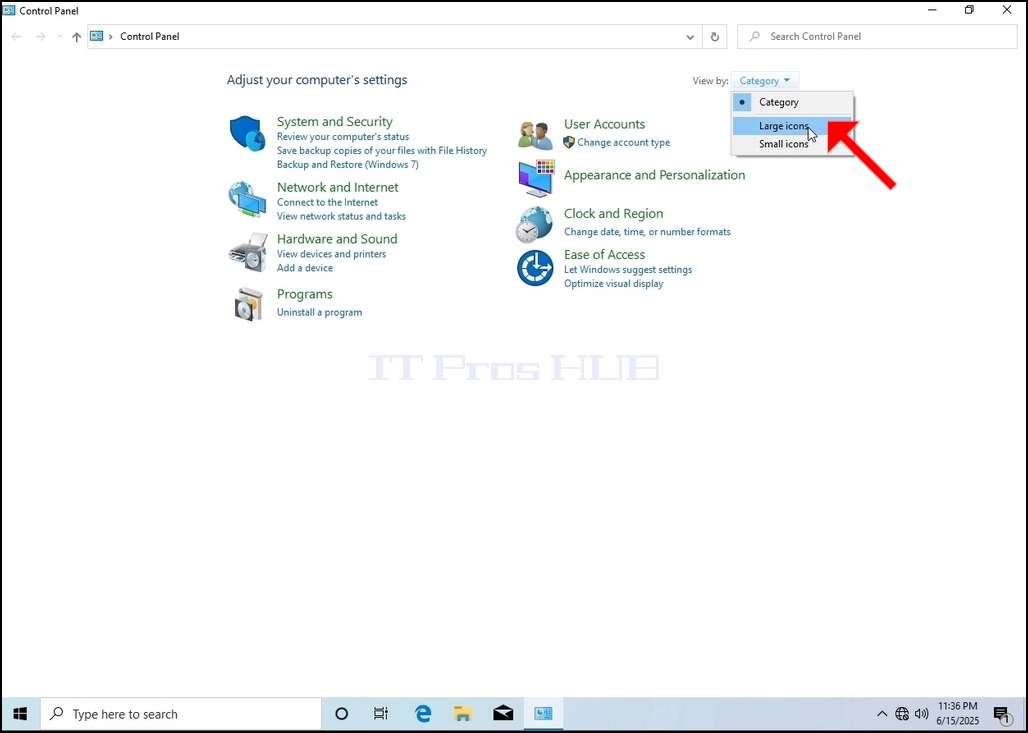Viewport: 1028px width, 733px height.
Task: Click Let Windows suggest settings
Action: tap(628, 269)
